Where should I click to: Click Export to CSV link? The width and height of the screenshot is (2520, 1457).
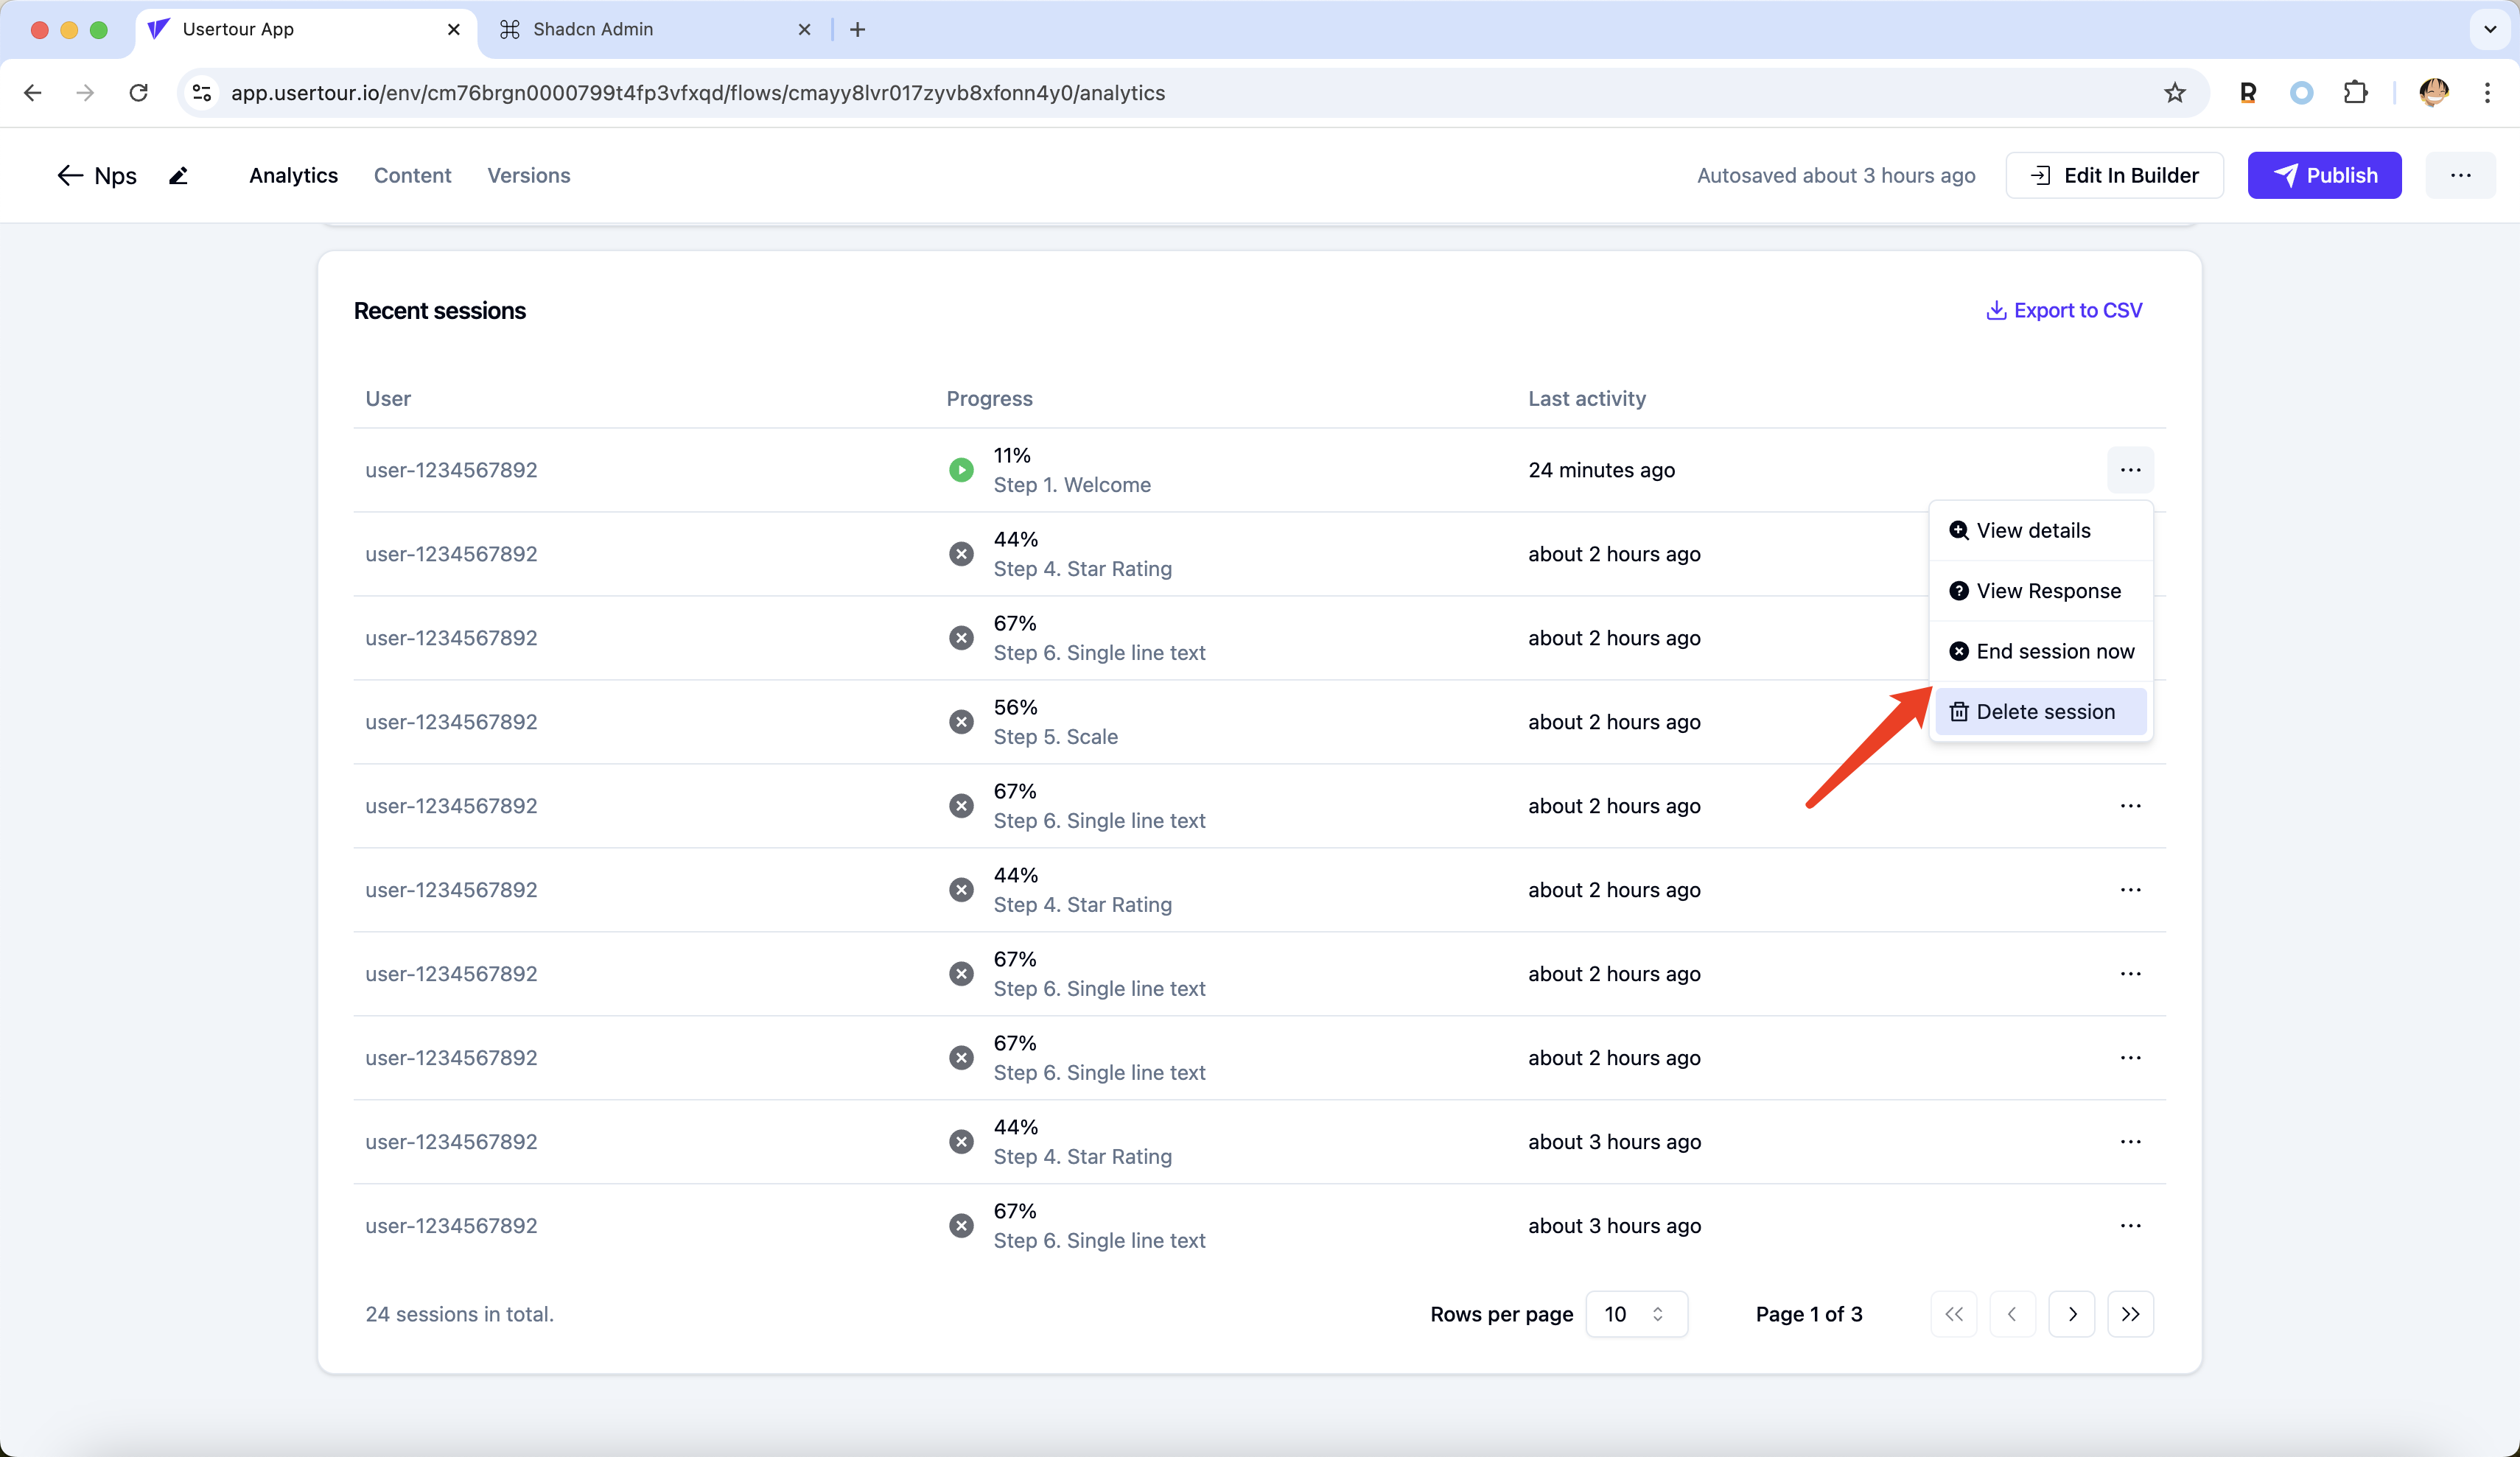point(2063,311)
